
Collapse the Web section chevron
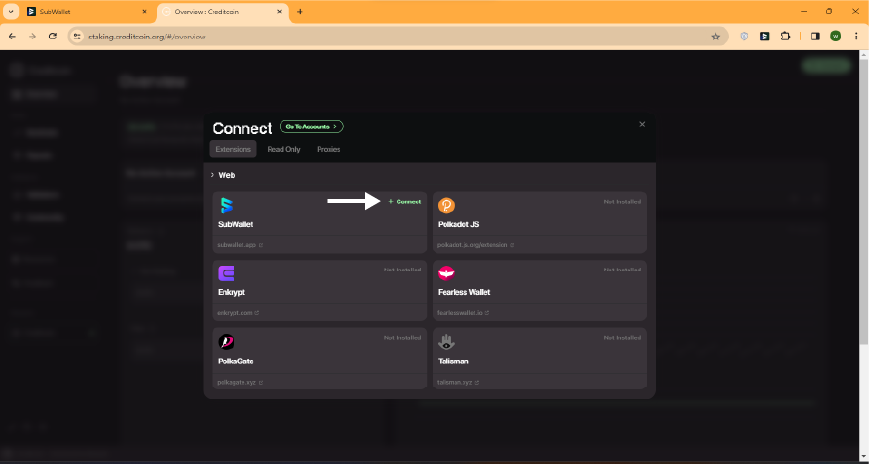212,175
